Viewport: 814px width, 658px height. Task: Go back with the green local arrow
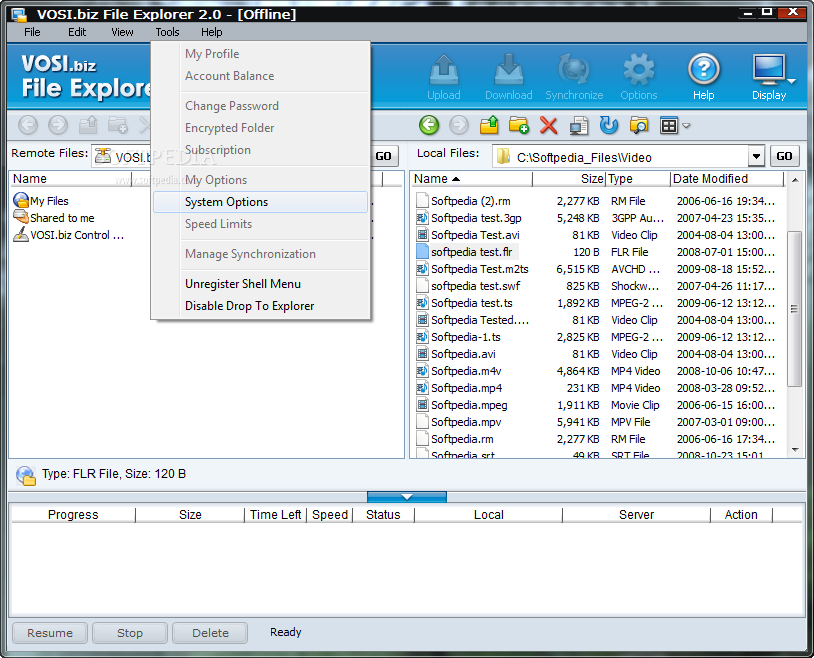pos(429,125)
